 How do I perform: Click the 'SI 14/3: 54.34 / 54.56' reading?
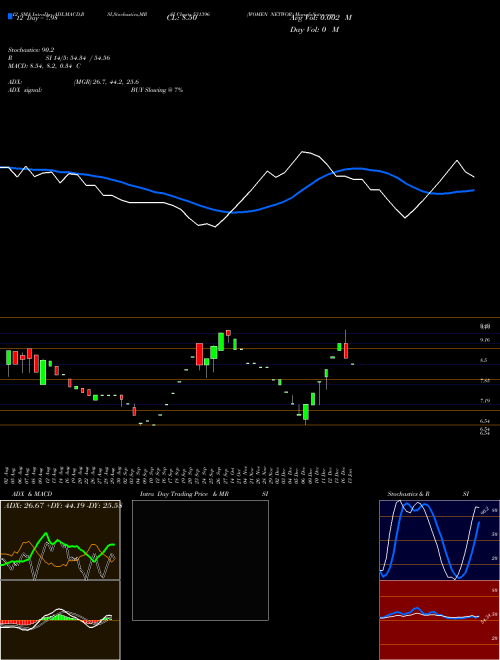coord(78,58)
